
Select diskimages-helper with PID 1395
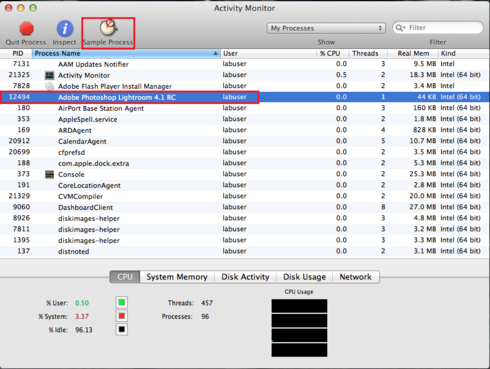tap(245, 240)
